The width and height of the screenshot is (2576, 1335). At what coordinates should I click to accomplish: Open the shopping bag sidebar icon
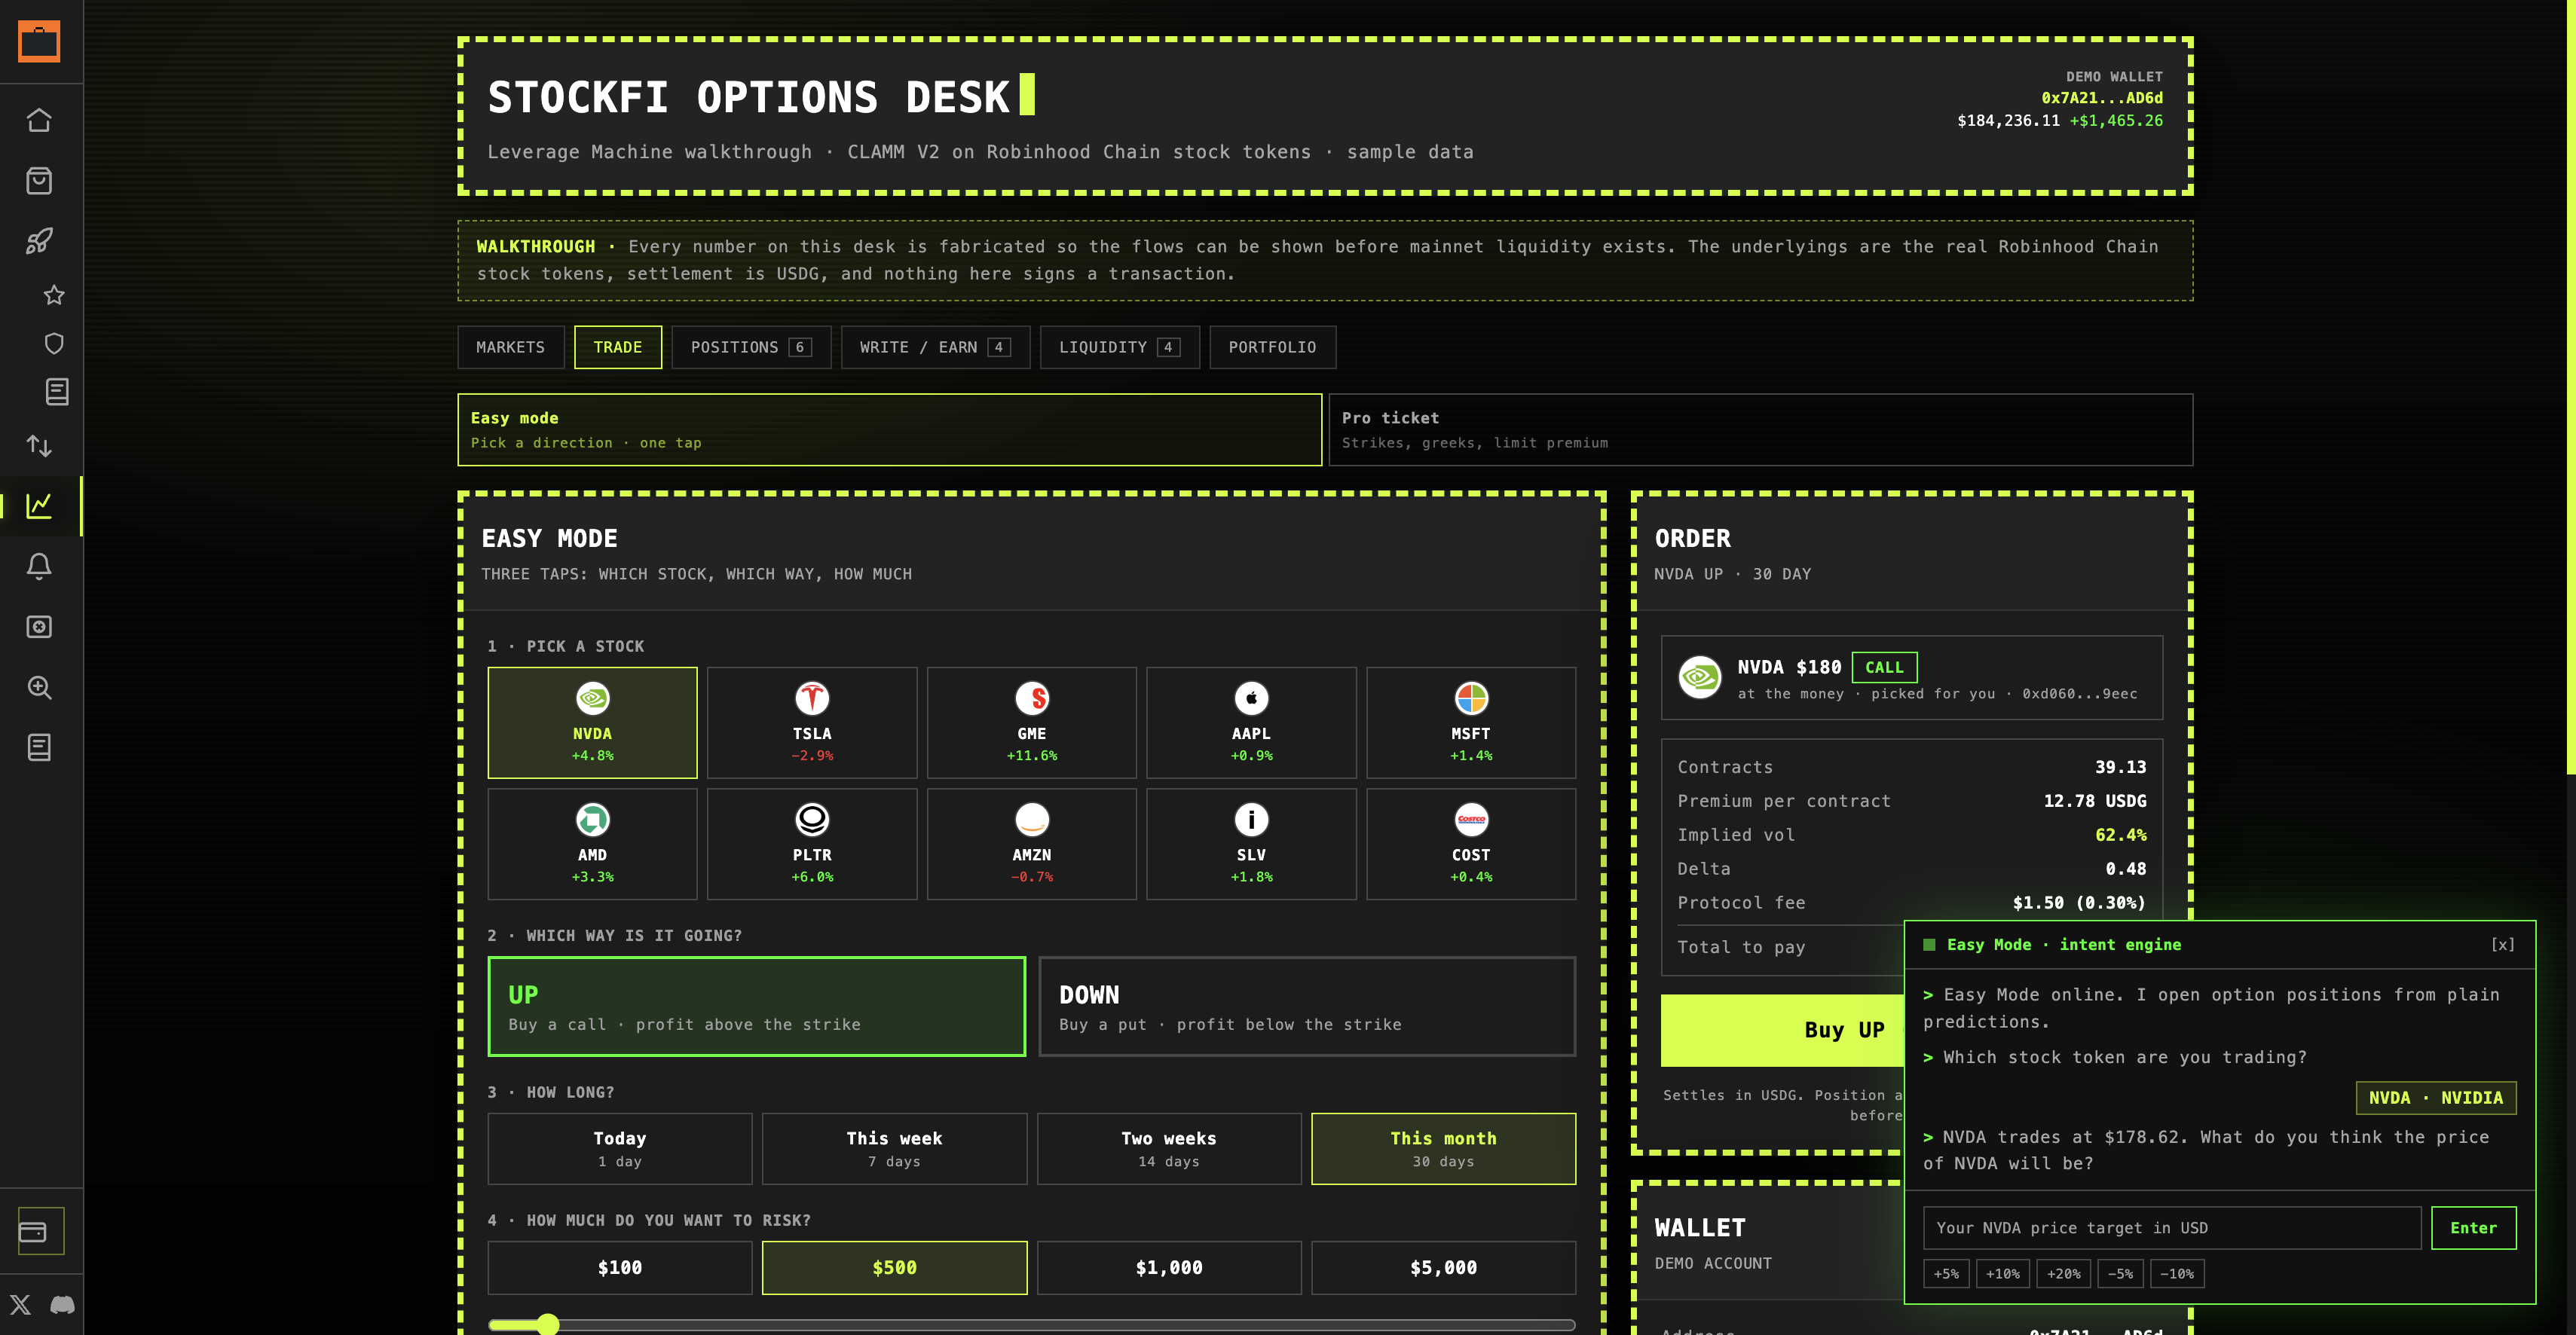click(x=39, y=181)
